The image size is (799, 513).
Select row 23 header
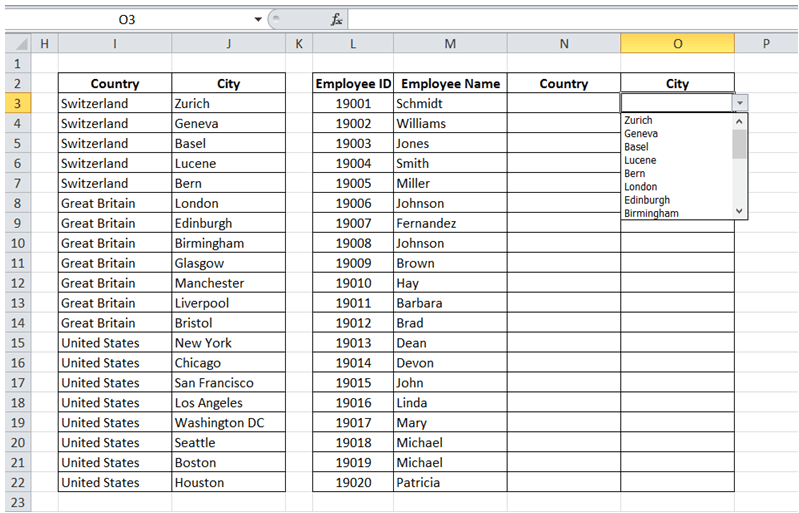pos(18,502)
